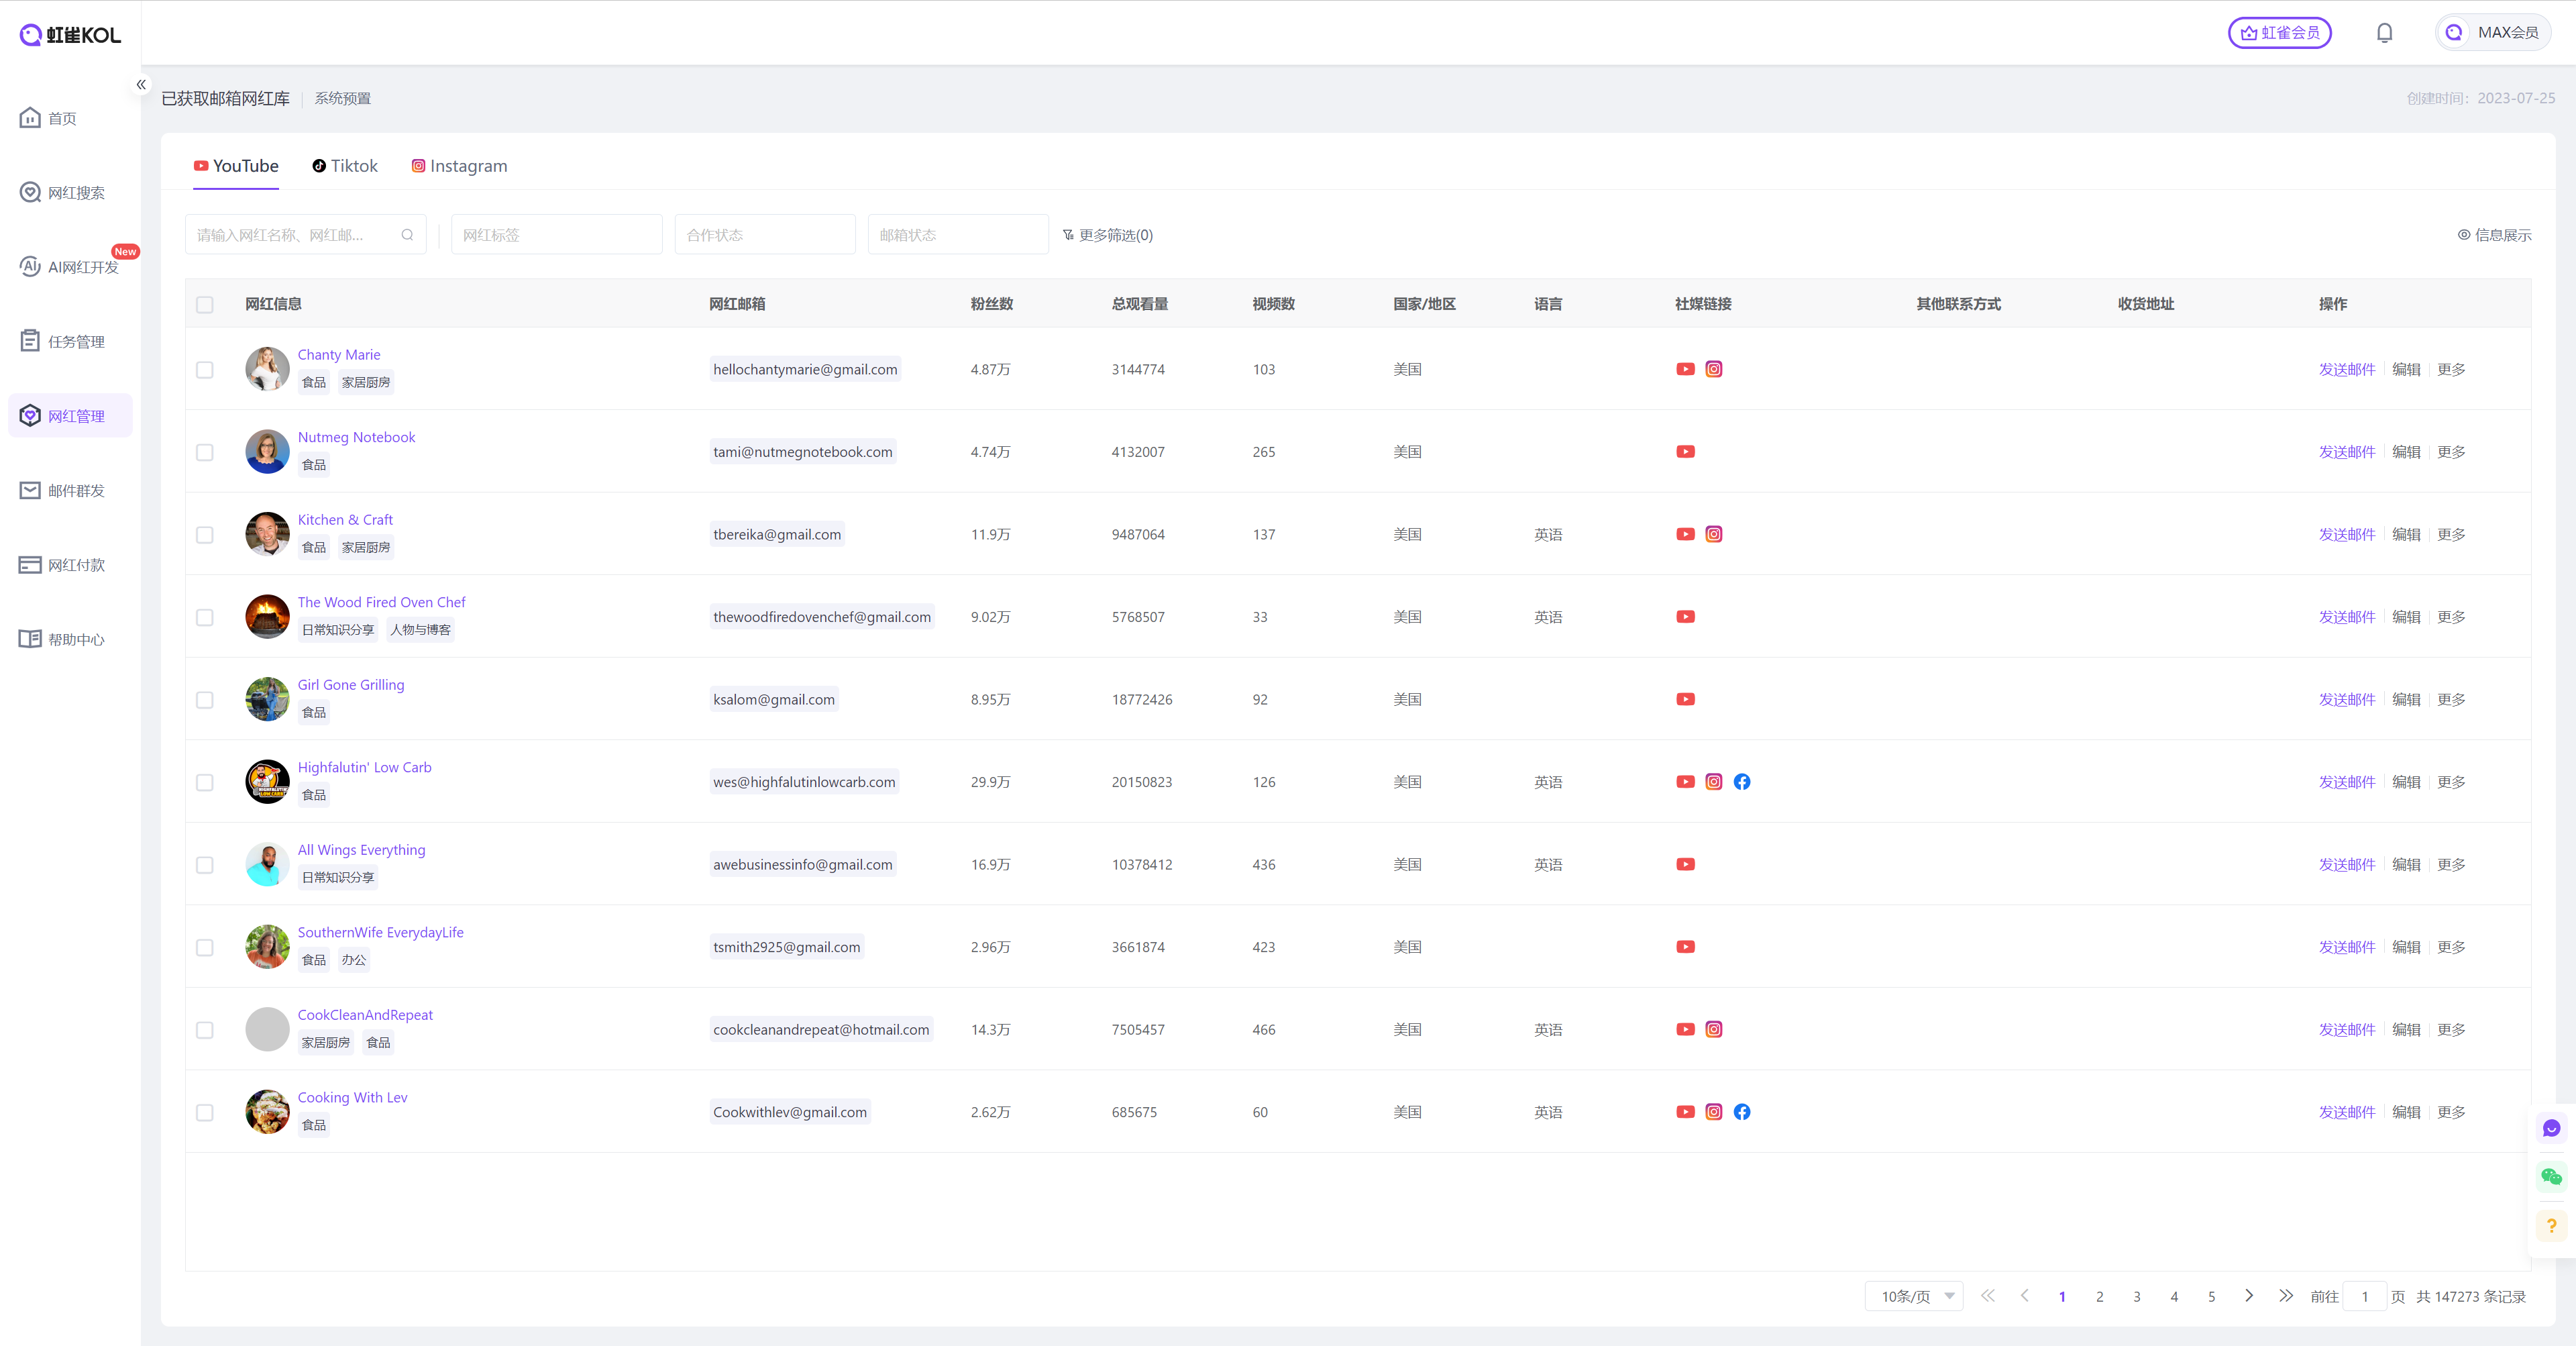Open Girl Gone Grilling's YouTube link
The height and width of the screenshot is (1346, 2576).
pos(1685,699)
